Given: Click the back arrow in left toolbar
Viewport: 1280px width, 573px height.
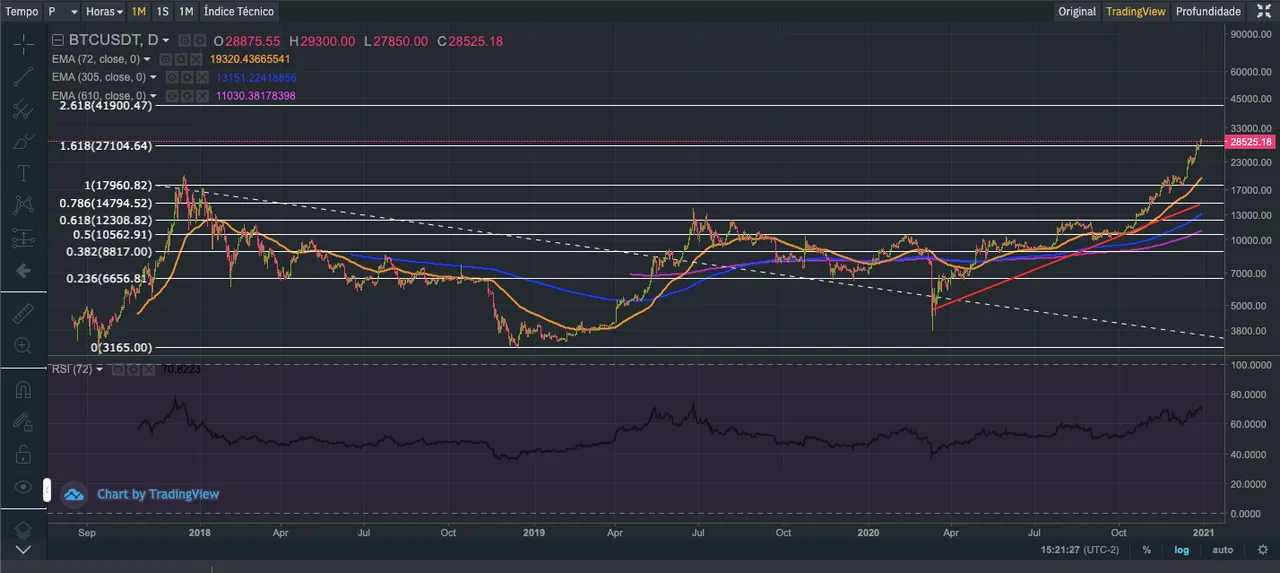Looking at the screenshot, I should coord(23,271).
